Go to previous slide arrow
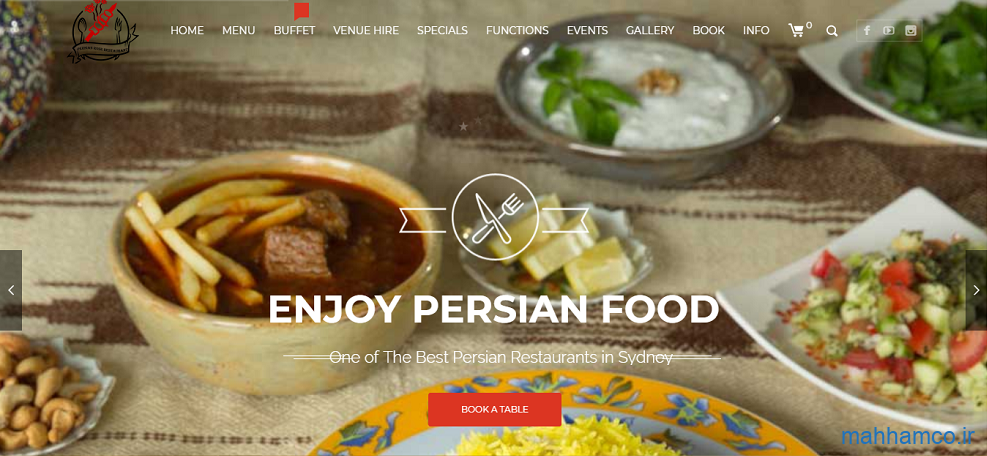 11,290
